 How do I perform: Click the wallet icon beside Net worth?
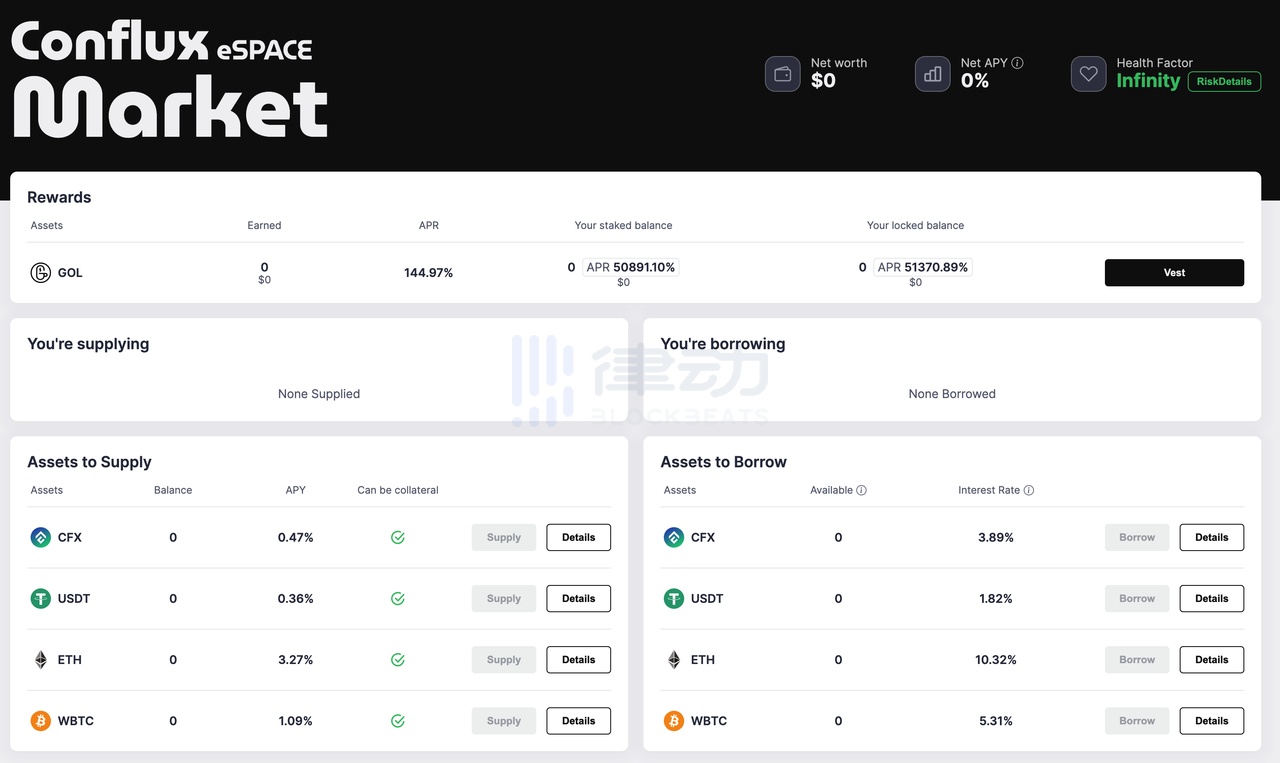click(782, 74)
